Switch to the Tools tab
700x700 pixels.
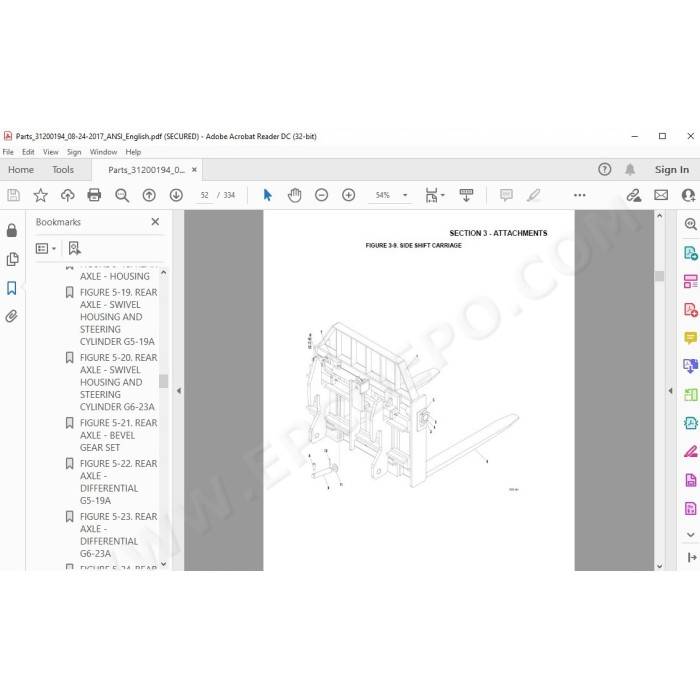pos(63,170)
